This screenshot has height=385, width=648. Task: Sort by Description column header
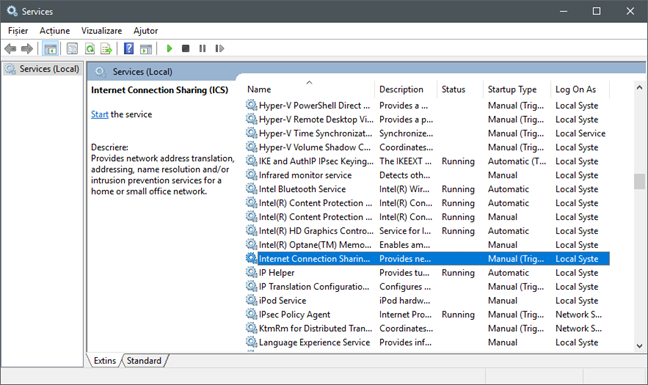coord(406,89)
